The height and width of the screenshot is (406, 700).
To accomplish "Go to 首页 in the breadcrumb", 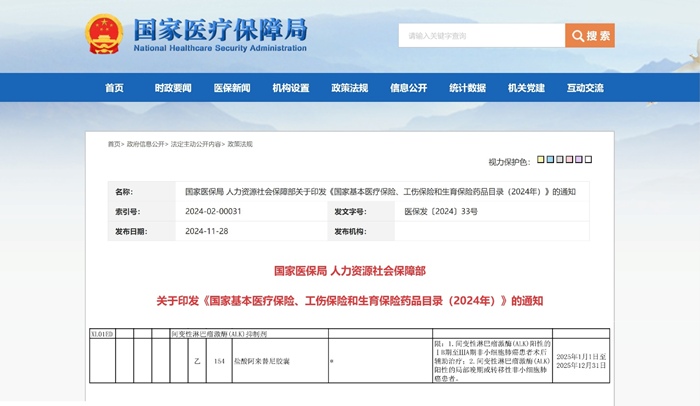I will [114, 144].
